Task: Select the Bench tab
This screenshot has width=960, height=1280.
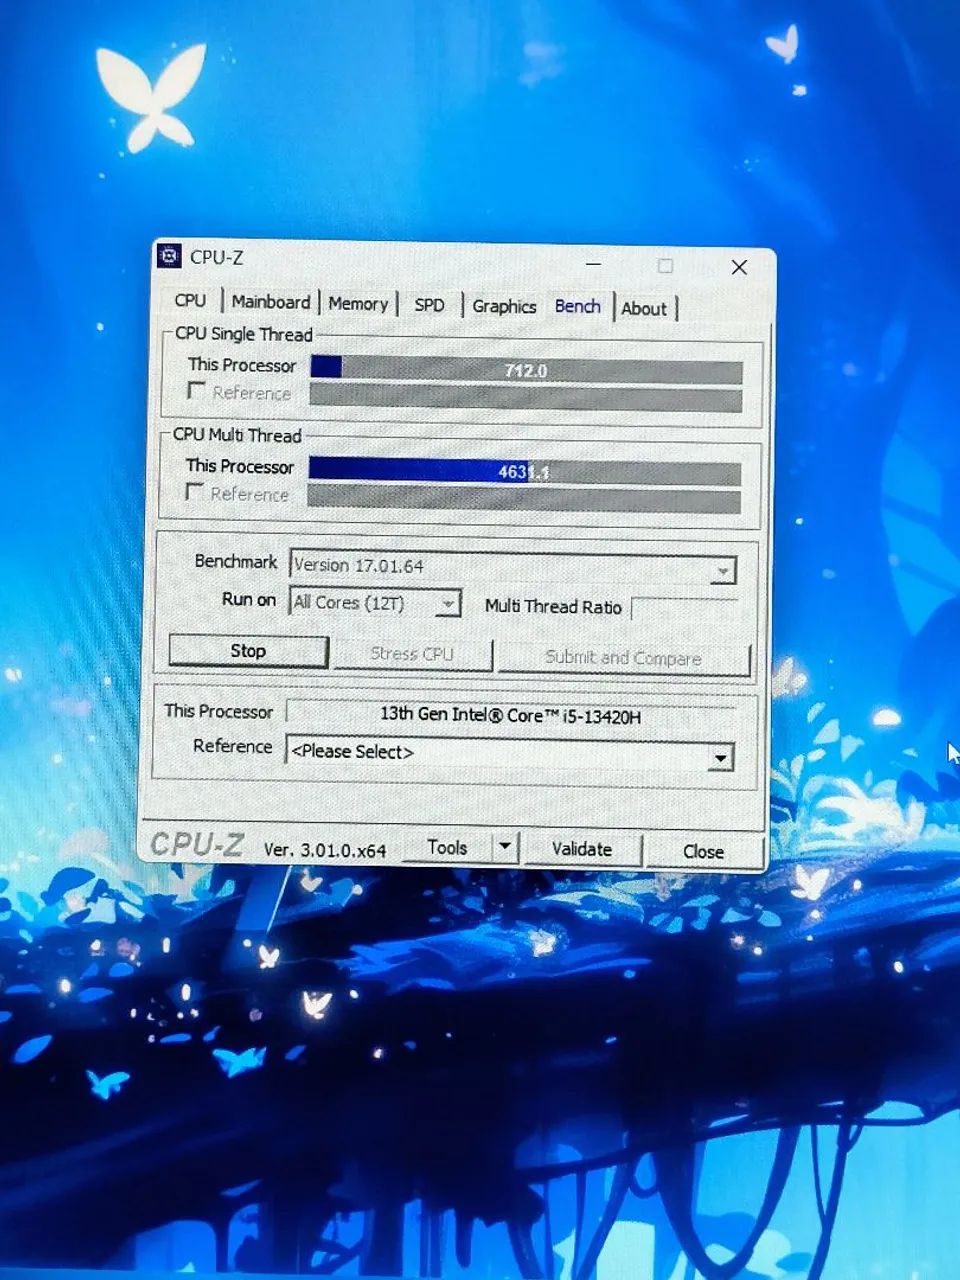Action: click(578, 306)
